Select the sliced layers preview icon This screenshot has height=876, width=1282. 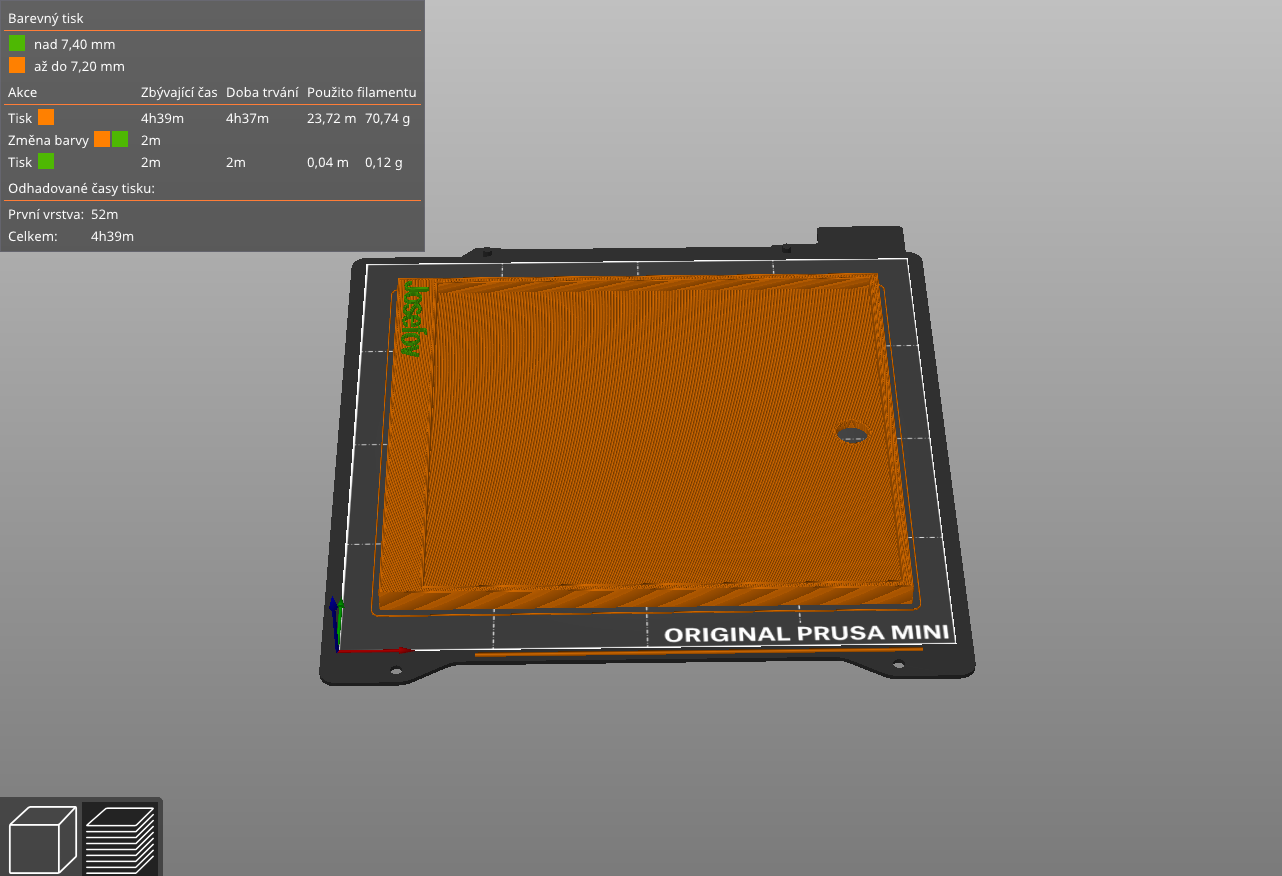[120, 839]
